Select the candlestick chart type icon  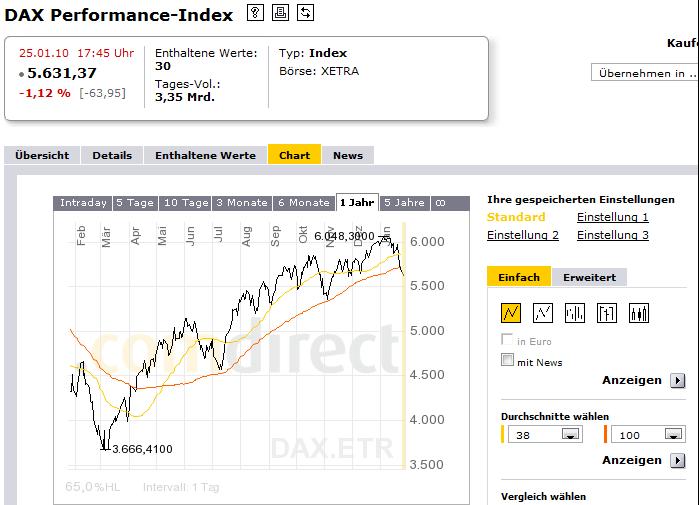(x=639, y=313)
